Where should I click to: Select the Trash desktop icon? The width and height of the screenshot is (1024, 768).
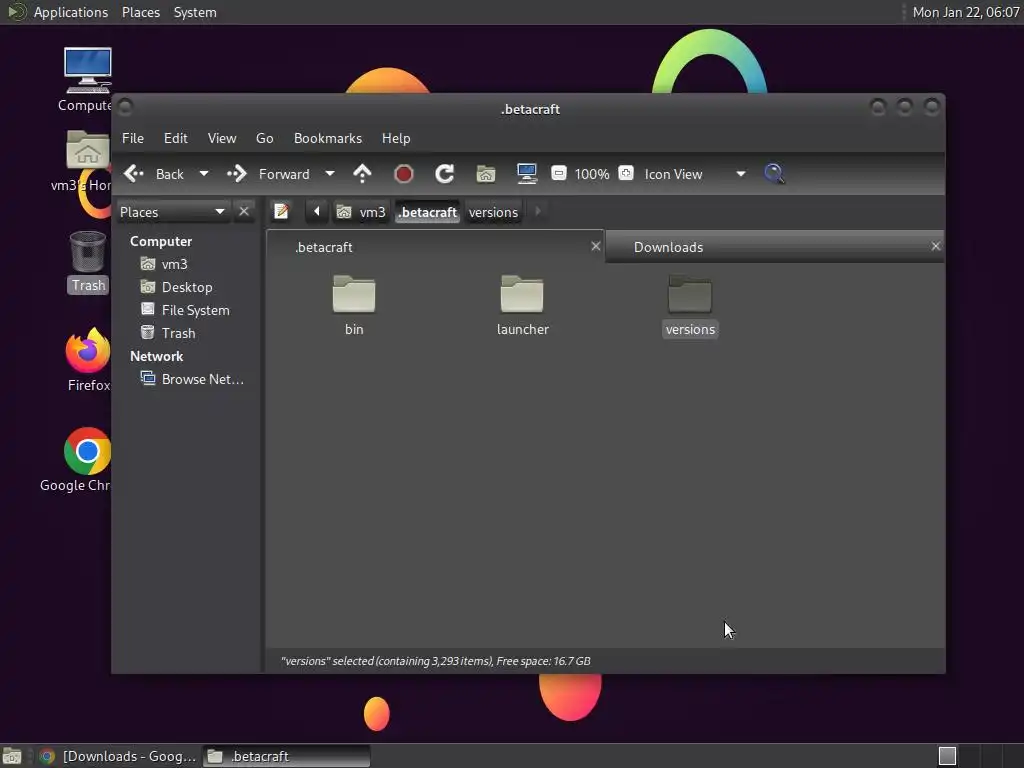point(88,263)
